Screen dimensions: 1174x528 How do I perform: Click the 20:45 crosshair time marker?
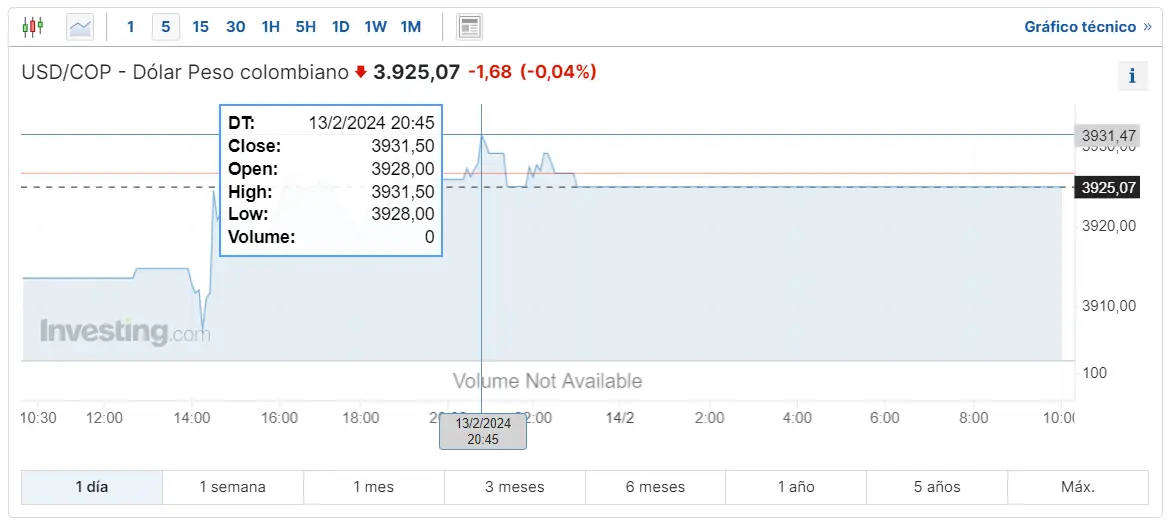click(483, 431)
